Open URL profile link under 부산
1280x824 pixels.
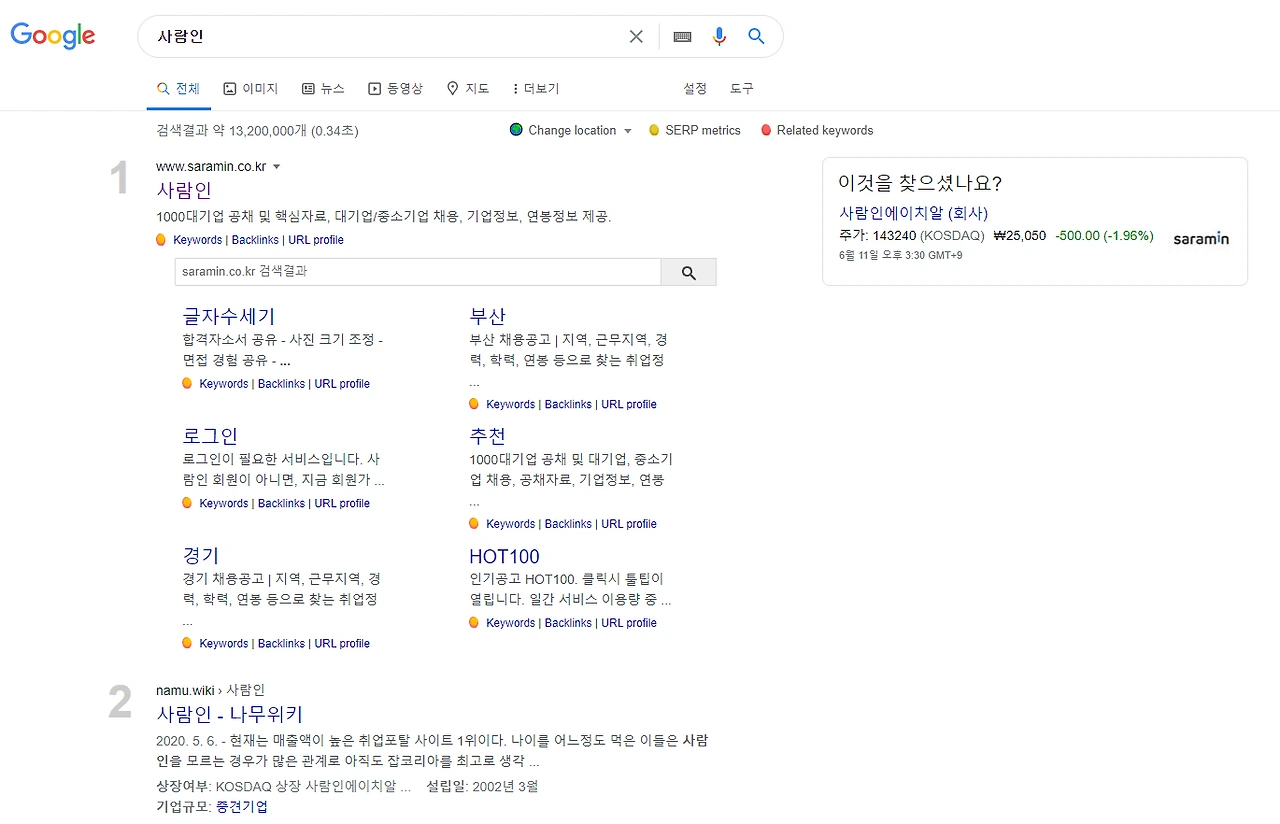coord(629,405)
